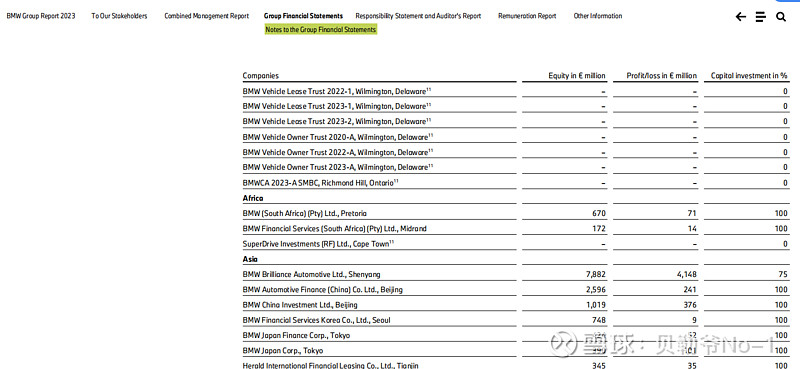
Task: Select BMW Financial Services (South Africa) row
Action: point(515,229)
